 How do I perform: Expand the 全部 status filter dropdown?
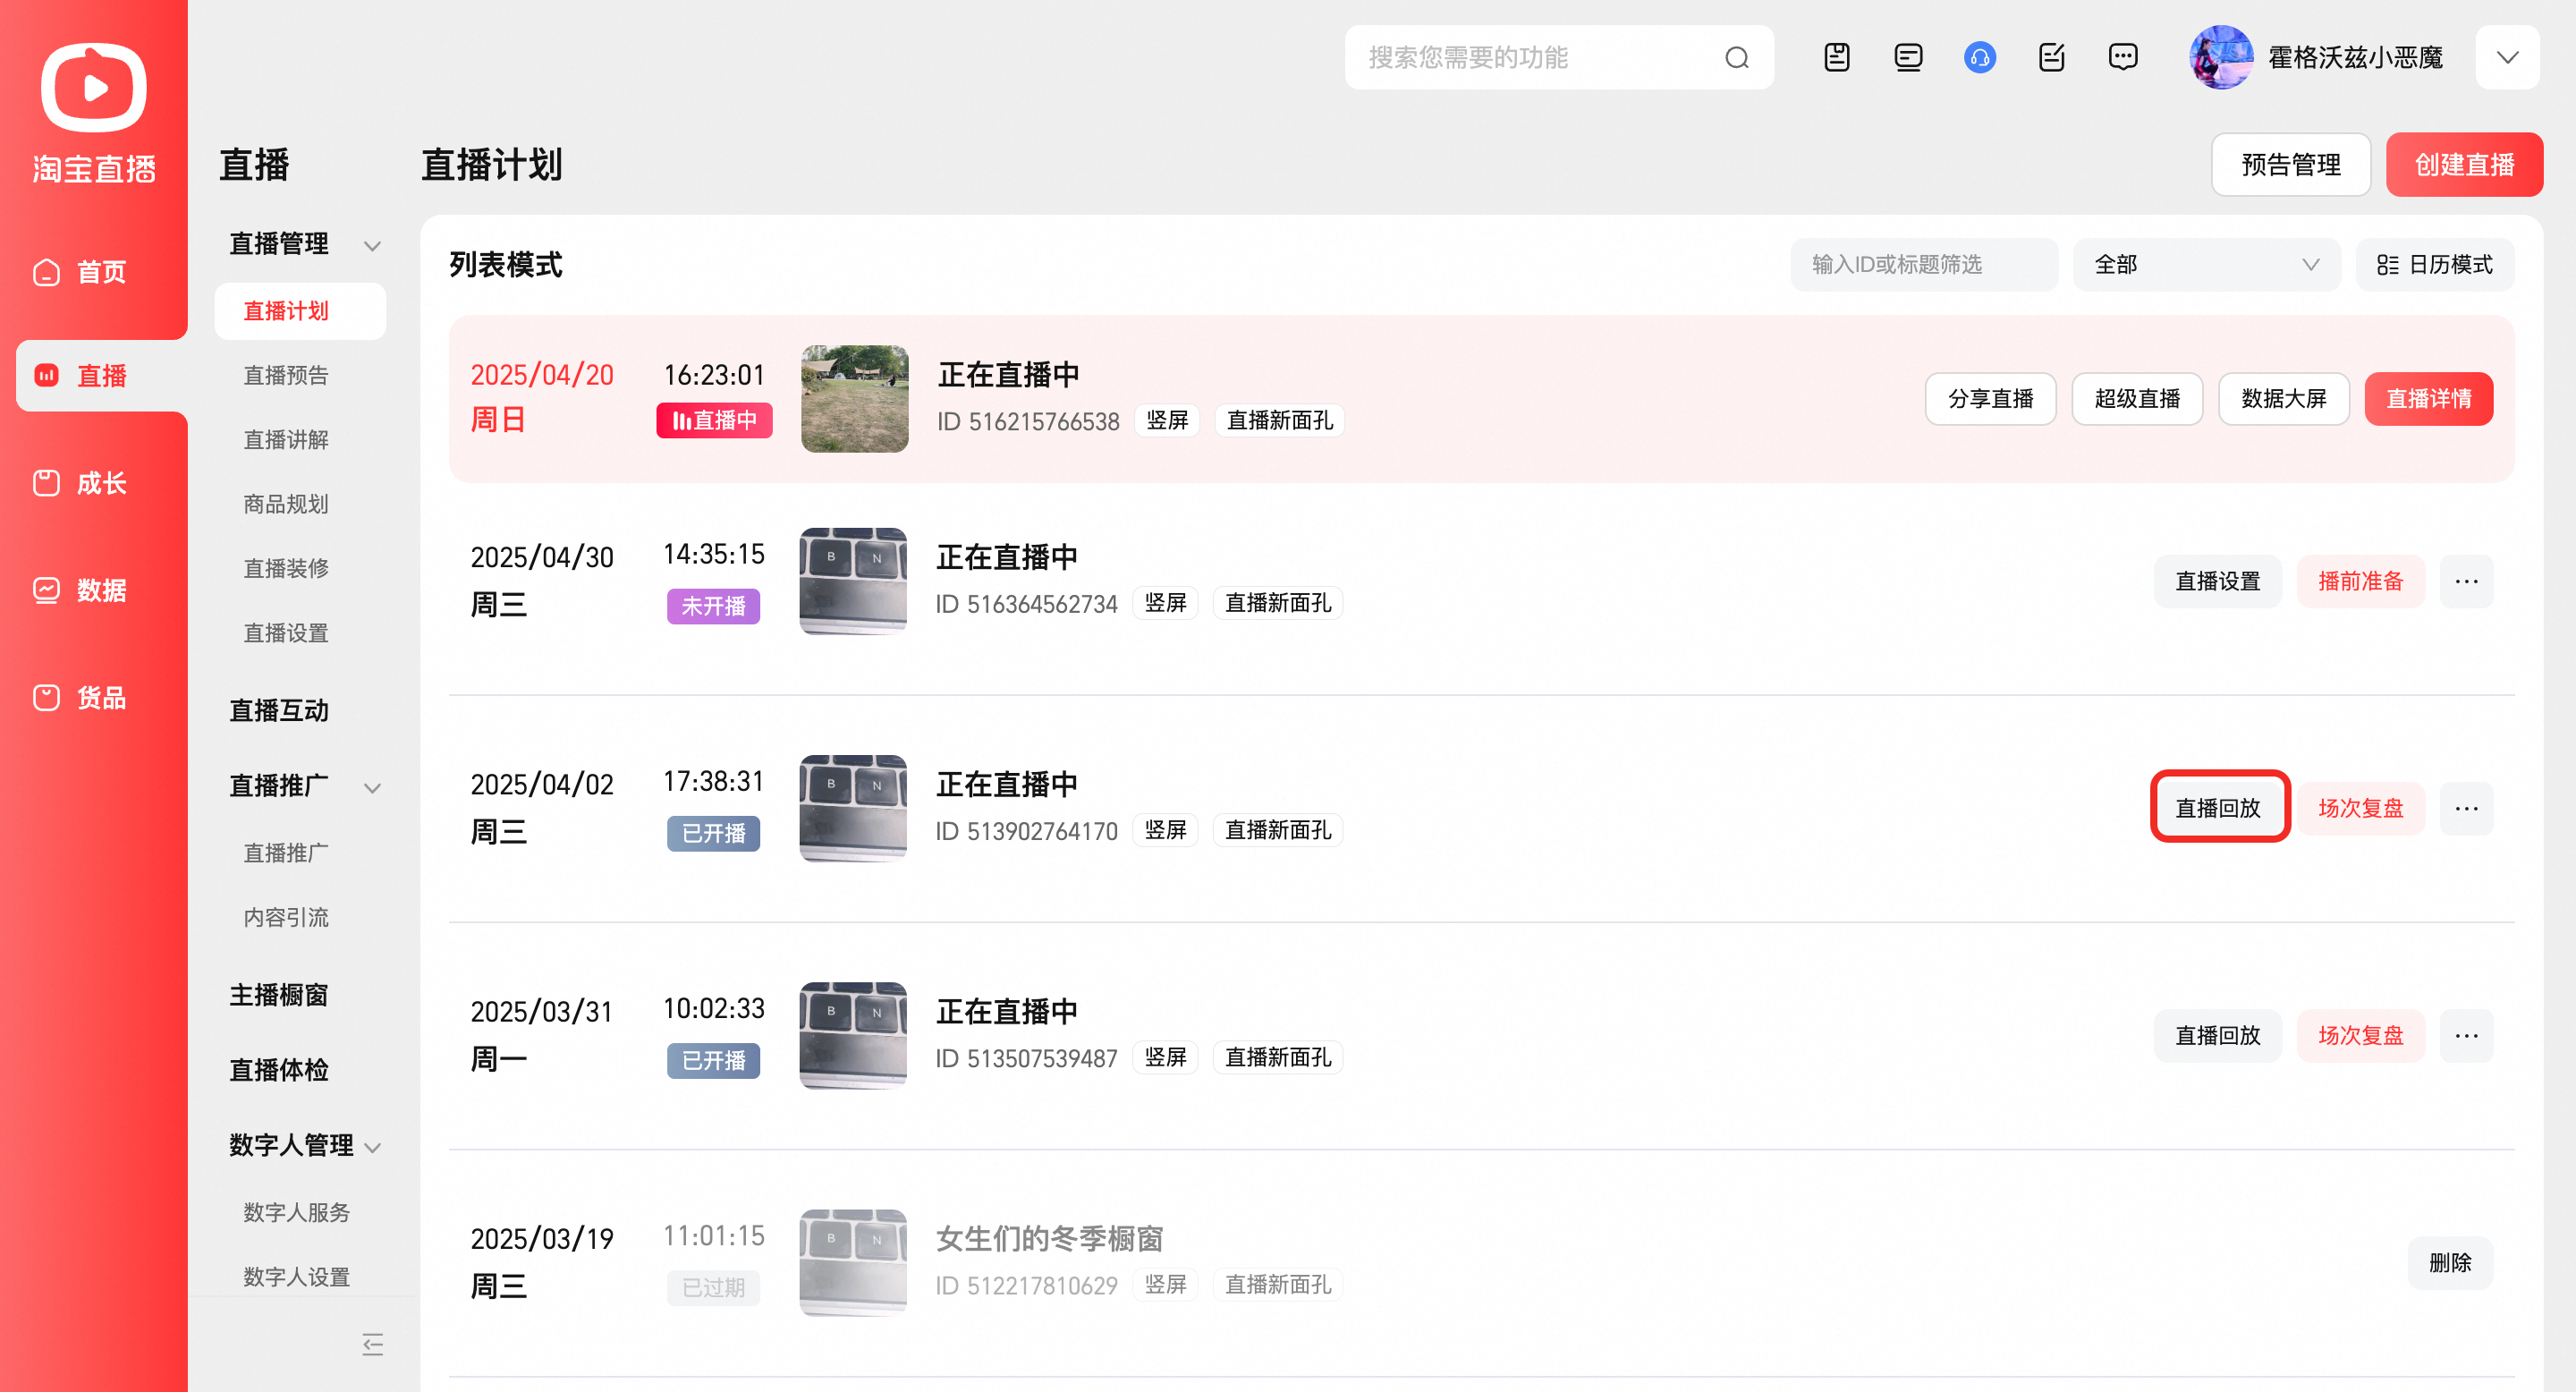tap(2206, 265)
